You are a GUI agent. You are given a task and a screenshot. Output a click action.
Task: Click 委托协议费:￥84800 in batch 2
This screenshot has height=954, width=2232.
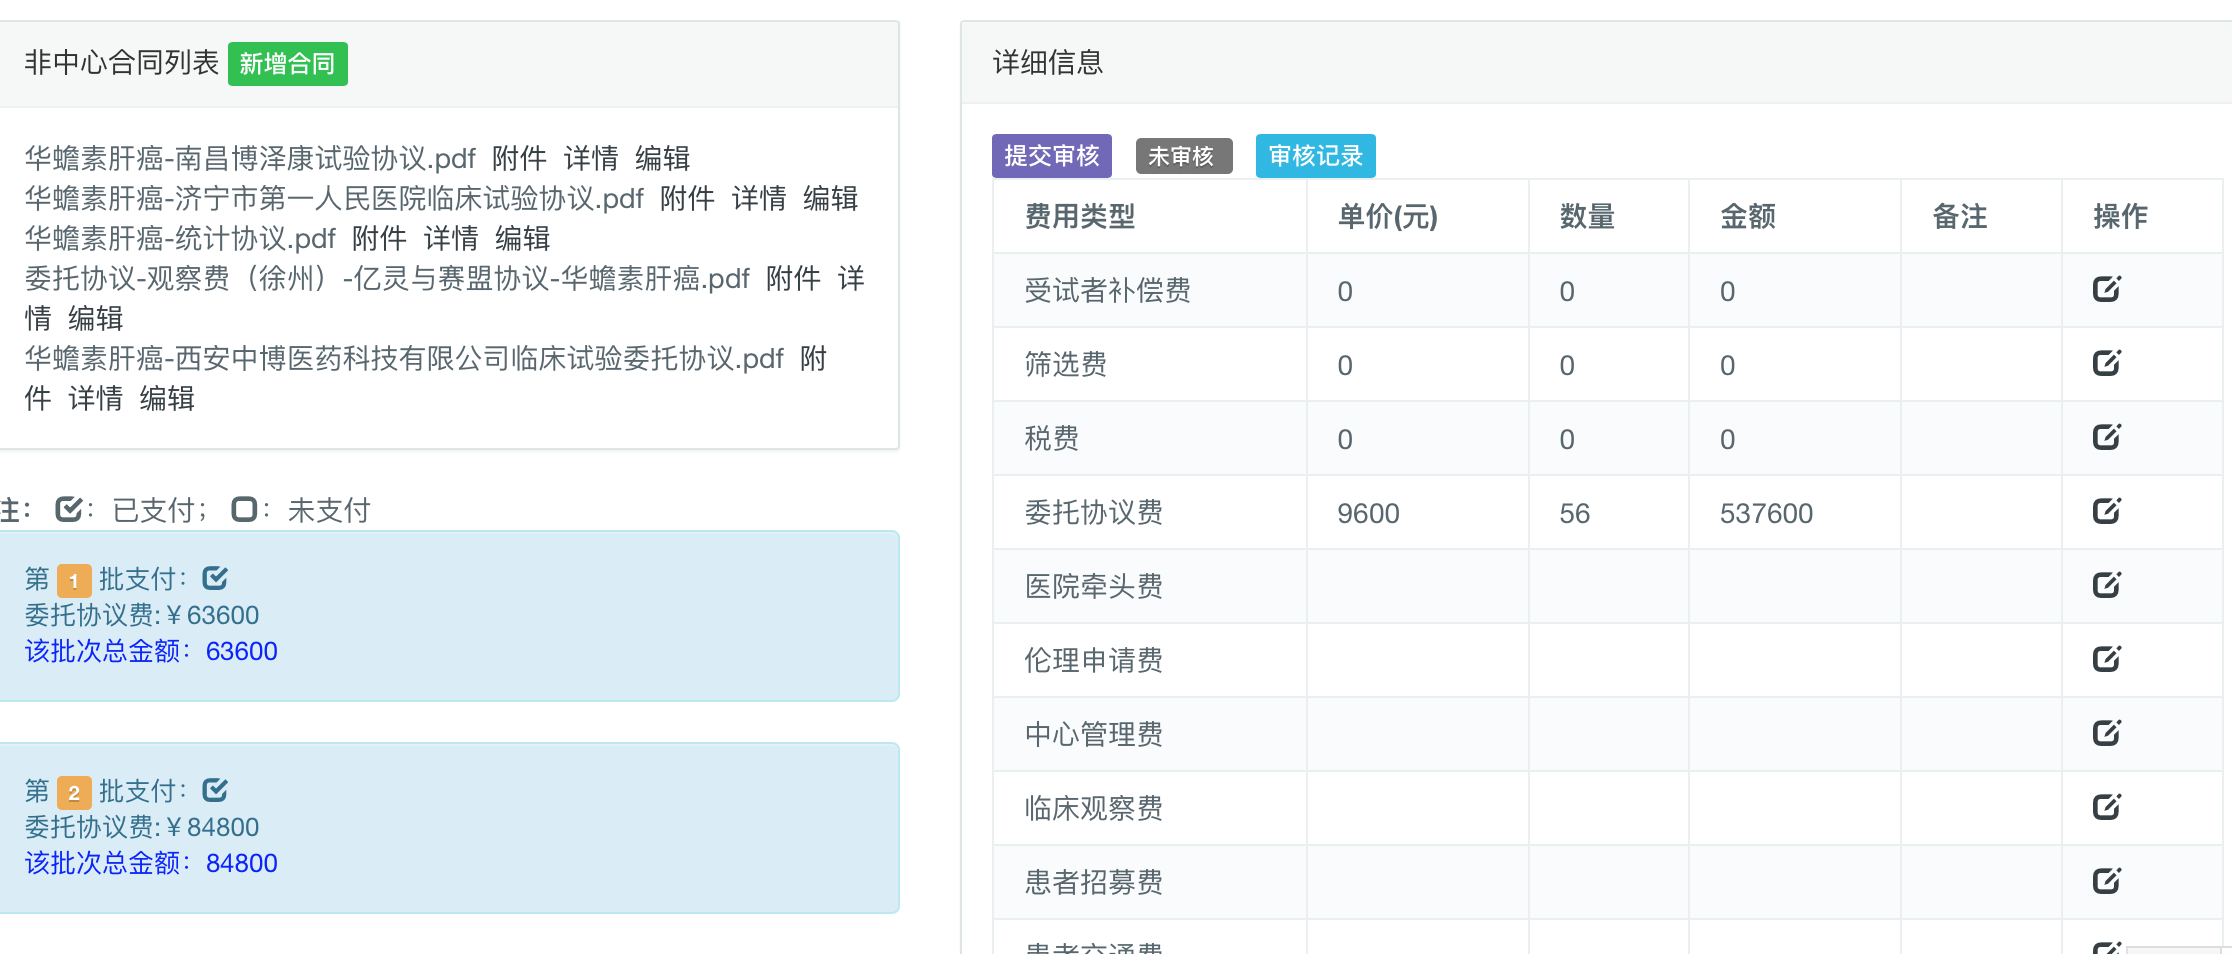tap(142, 827)
